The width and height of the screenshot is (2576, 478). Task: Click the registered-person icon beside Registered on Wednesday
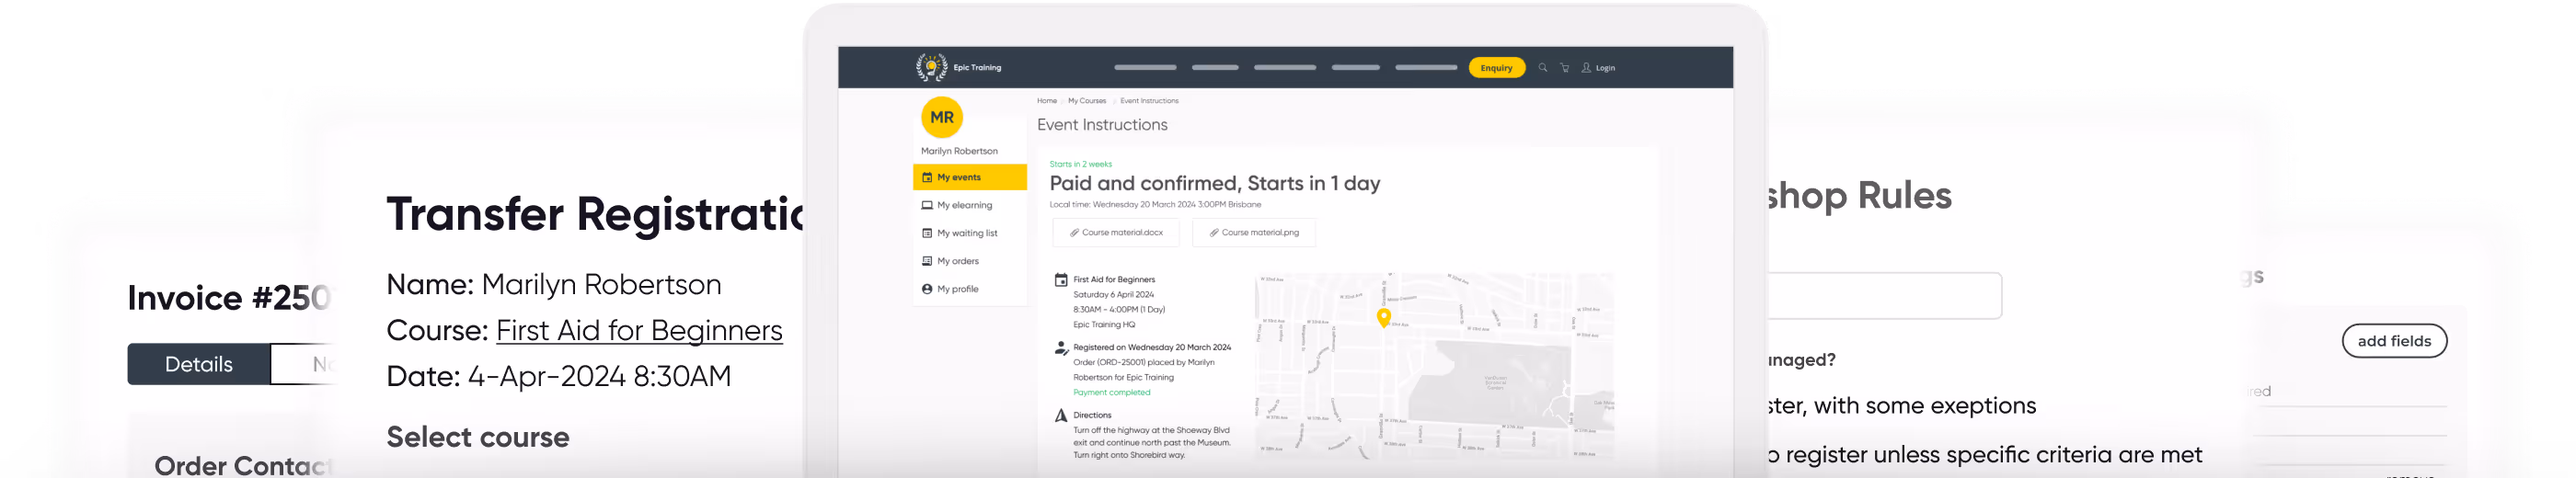(x=1061, y=348)
